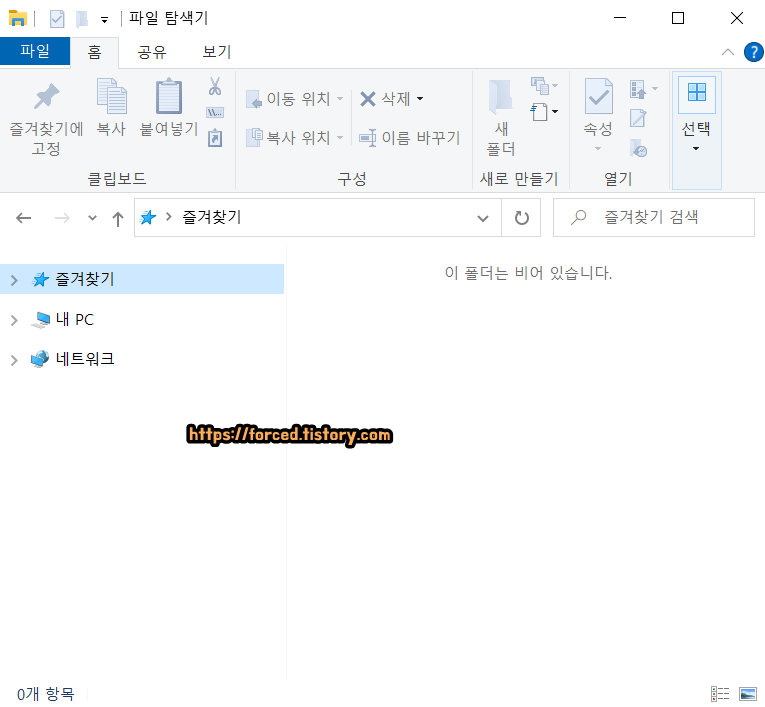Image resolution: width=765 pixels, height=707 pixels.
Task: Expand the 내 PC tree node
Action: pos(14,320)
